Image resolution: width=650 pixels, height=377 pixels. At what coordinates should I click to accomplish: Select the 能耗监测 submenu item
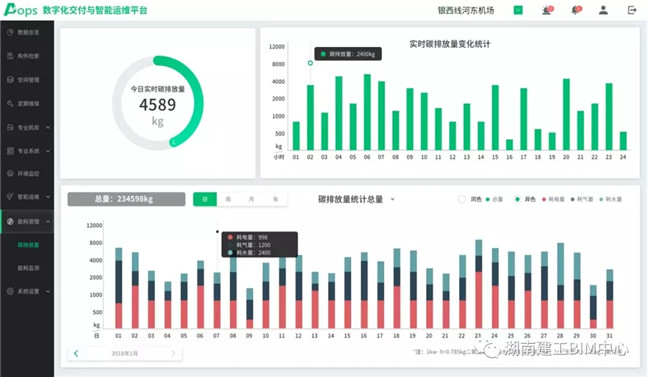coord(28,268)
